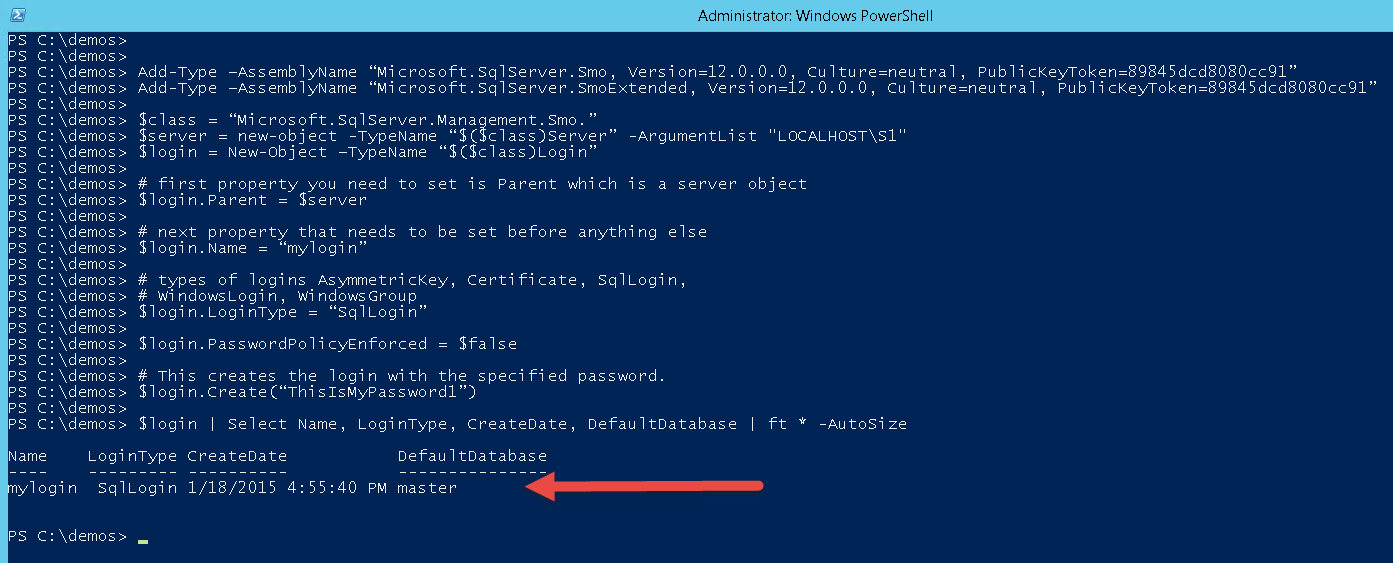Click the $login.LoginType = "SqlLogin" line
Image resolution: width=1393 pixels, height=563 pixels.
282,312
